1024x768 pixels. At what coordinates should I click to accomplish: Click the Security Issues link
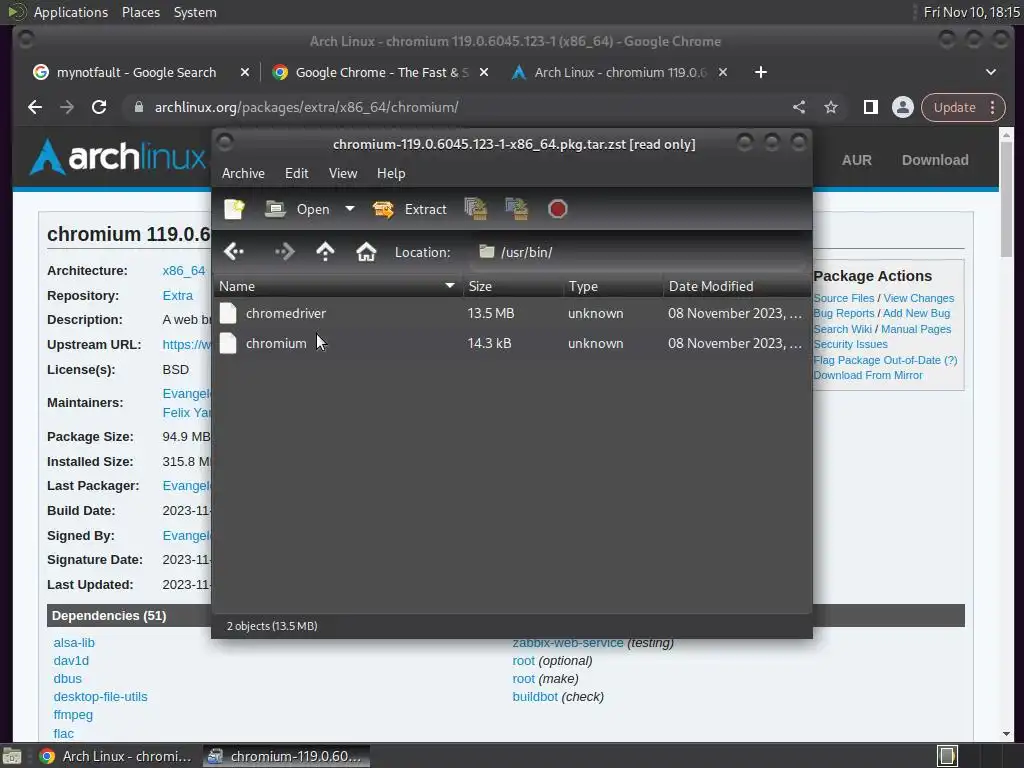point(850,344)
